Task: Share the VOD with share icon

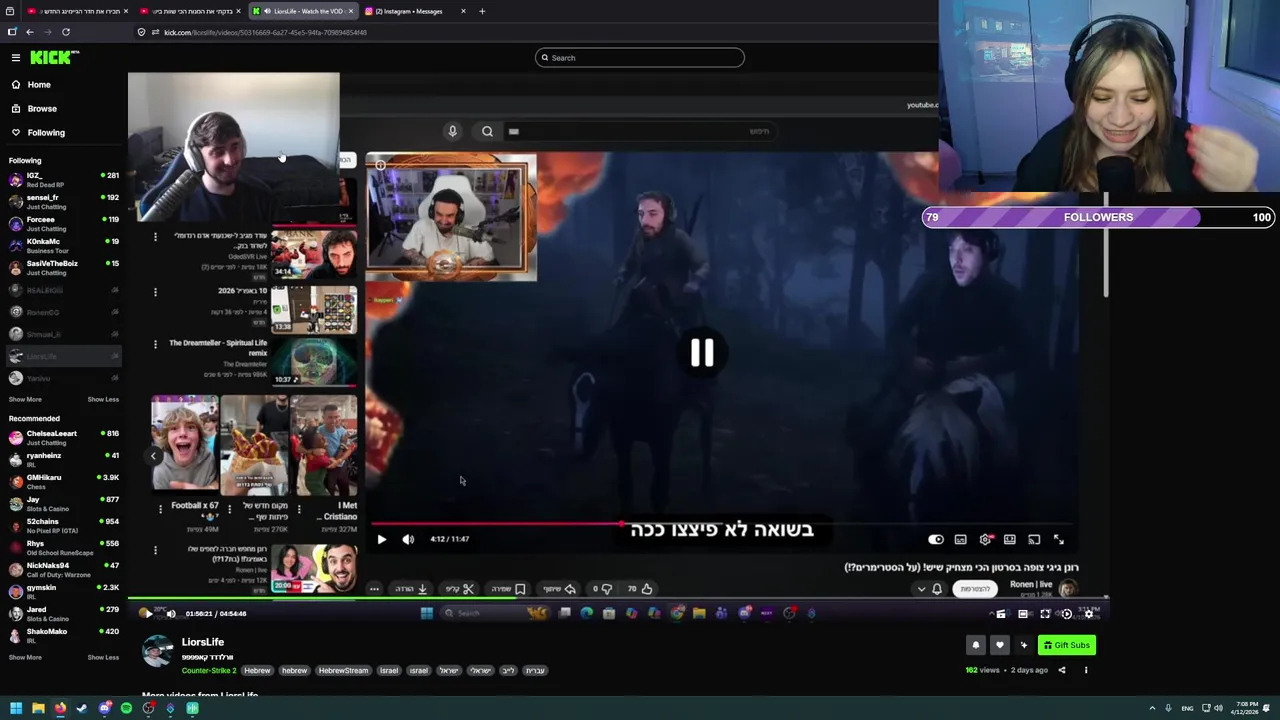Action: [x=1062, y=670]
